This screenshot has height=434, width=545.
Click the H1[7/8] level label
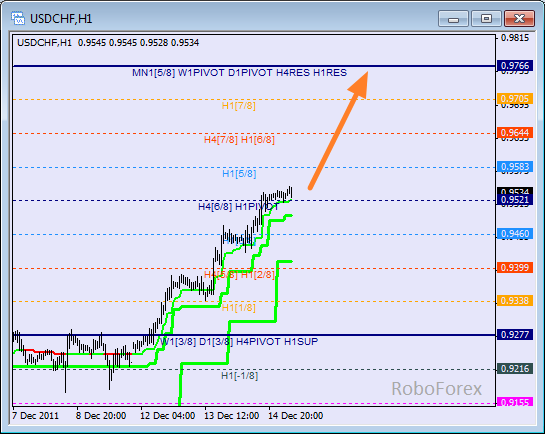(x=238, y=106)
